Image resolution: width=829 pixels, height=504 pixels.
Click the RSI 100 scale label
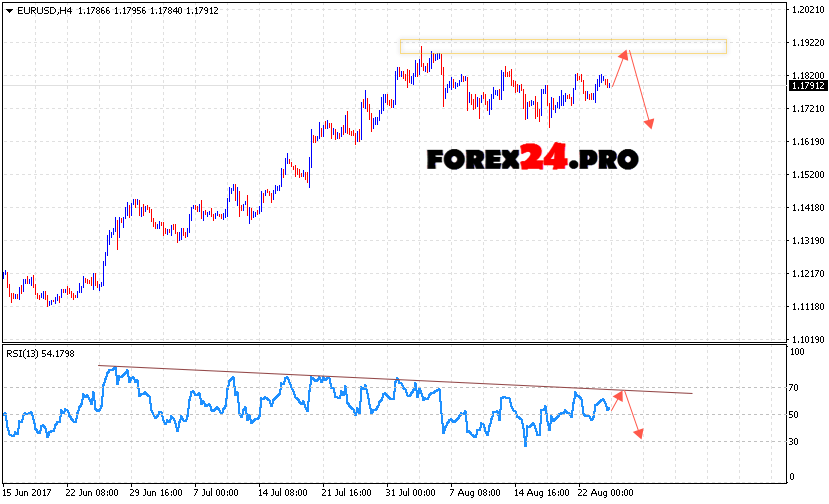[x=798, y=353]
